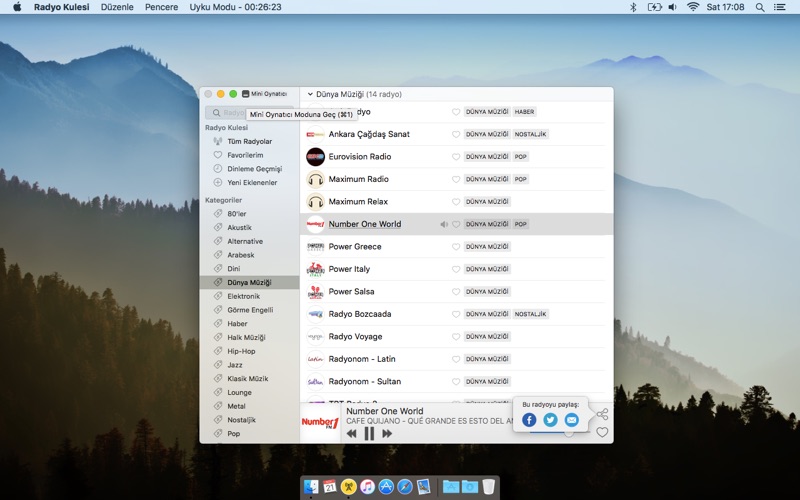Viewport: 800px width, 500px height.
Task: Favorite the playing station in player bar
Action: pos(602,432)
